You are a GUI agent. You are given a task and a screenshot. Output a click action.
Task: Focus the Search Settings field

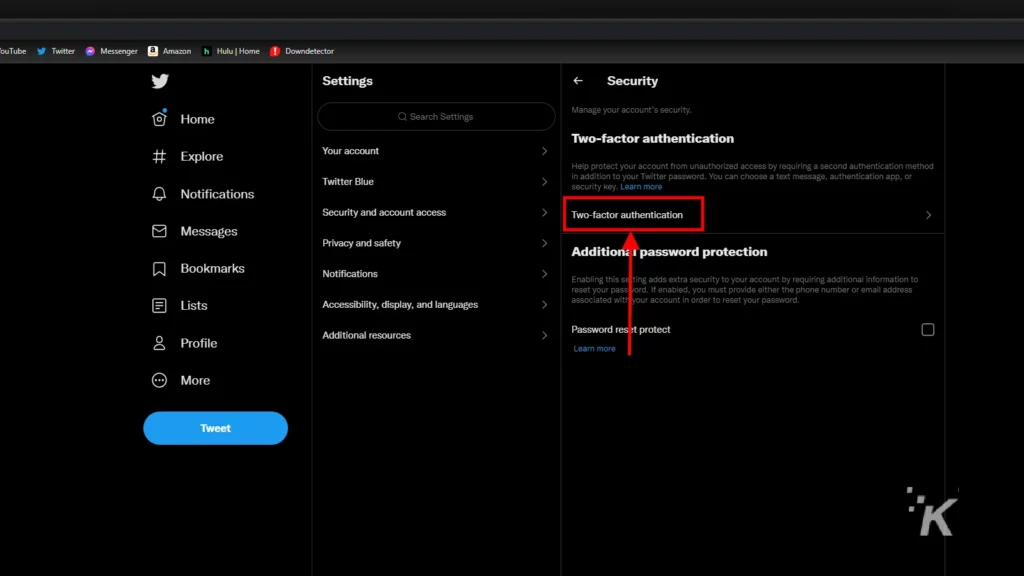436,117
